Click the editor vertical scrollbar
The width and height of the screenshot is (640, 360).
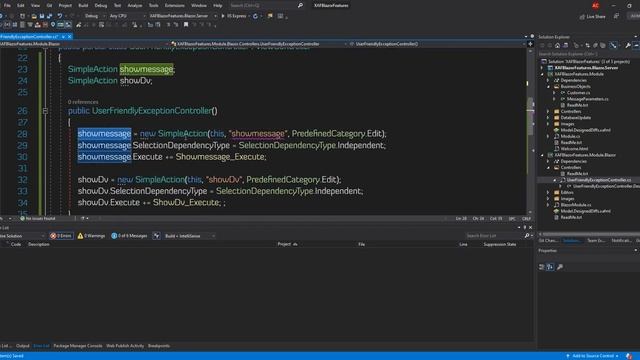coord(530,131)
